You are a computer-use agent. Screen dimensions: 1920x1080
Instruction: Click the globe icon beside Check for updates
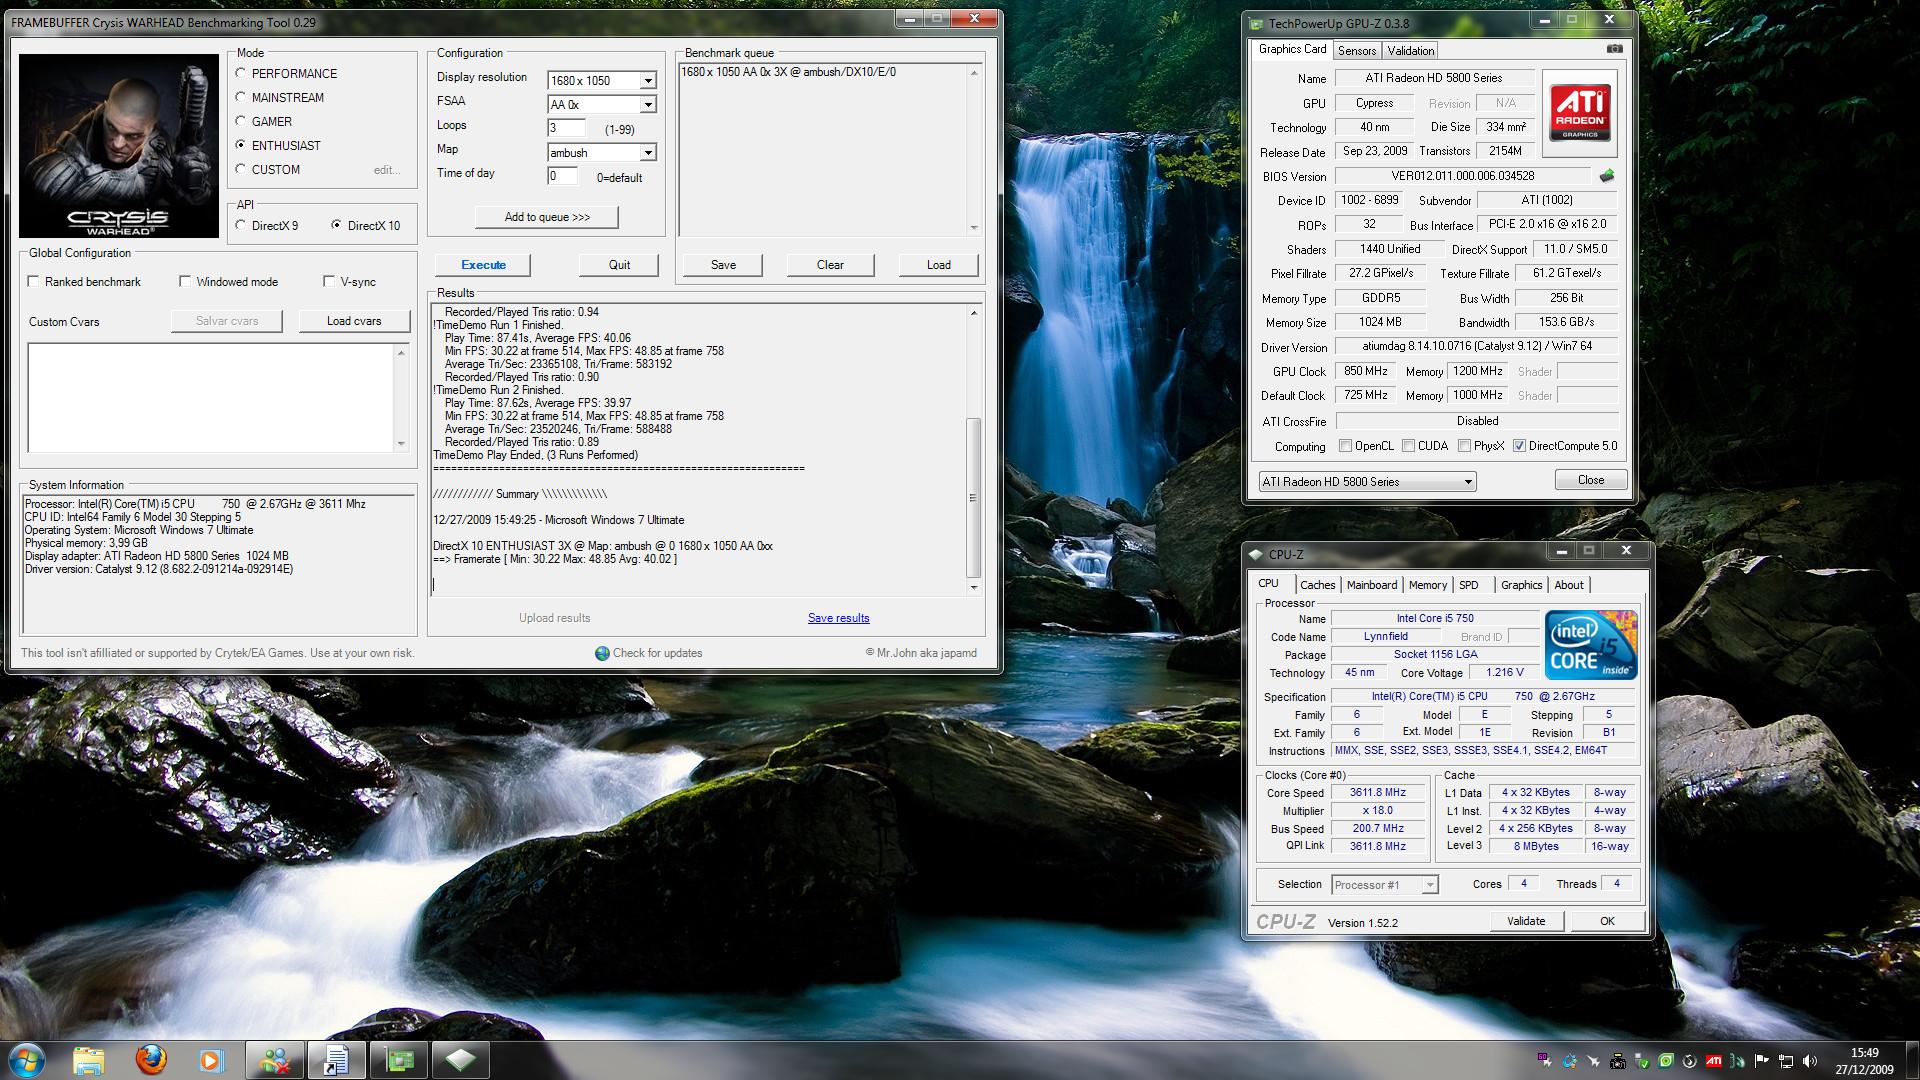tap(602, 653)
